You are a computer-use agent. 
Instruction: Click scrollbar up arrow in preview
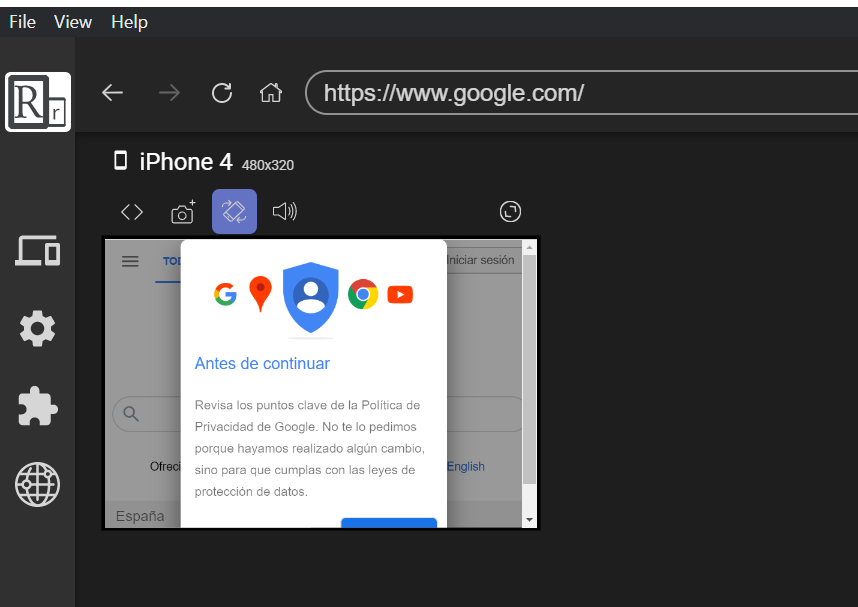(x=529, y=247)
